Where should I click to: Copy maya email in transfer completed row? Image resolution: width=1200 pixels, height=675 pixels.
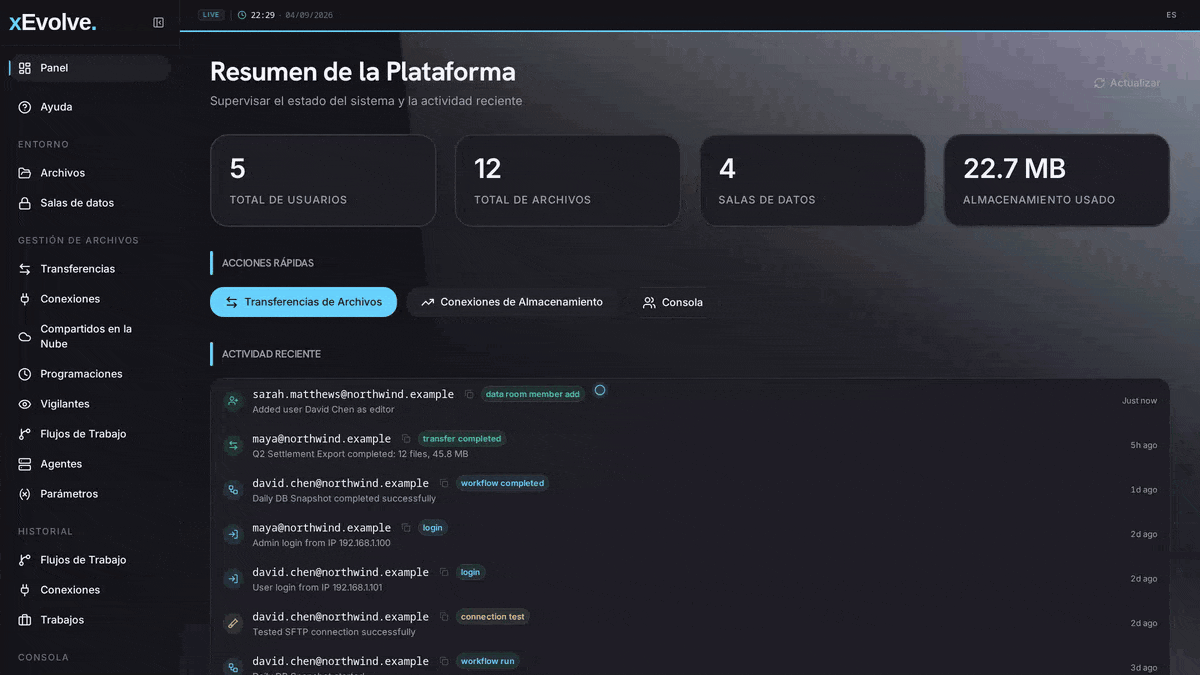(406, 439)
